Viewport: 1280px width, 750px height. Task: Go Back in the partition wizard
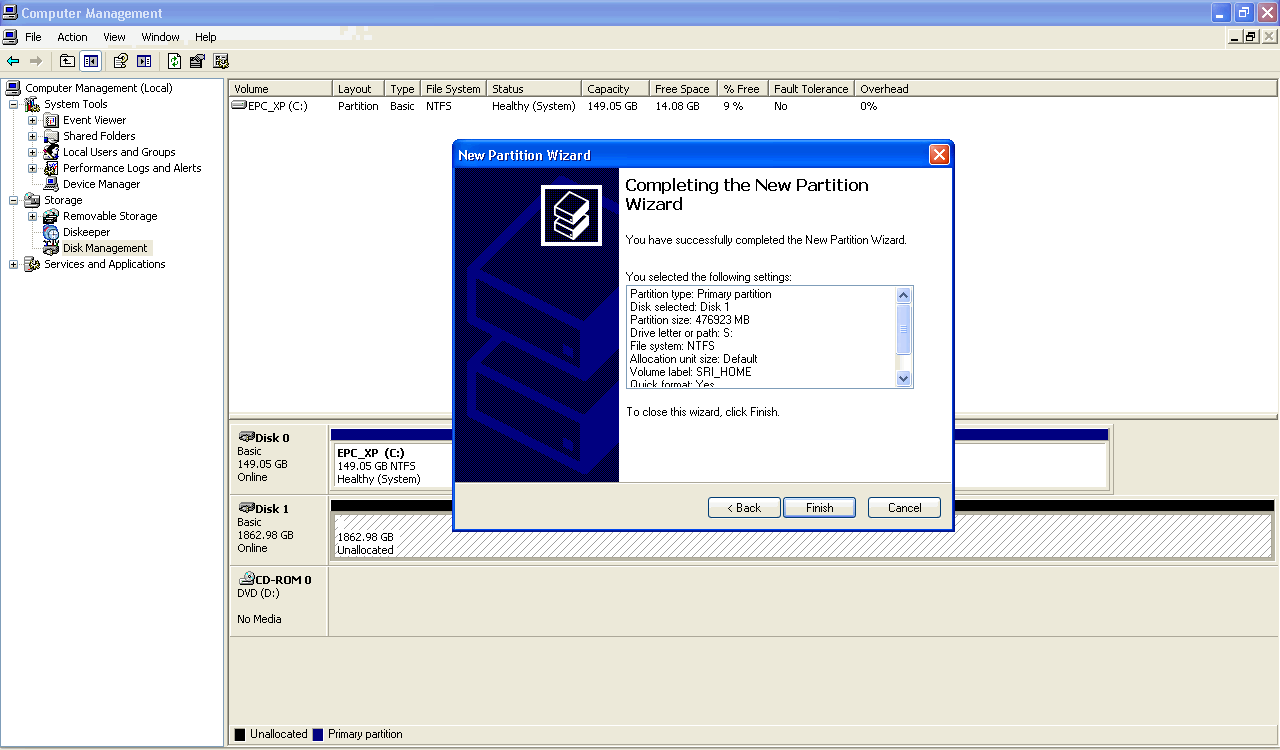point(744,508)
